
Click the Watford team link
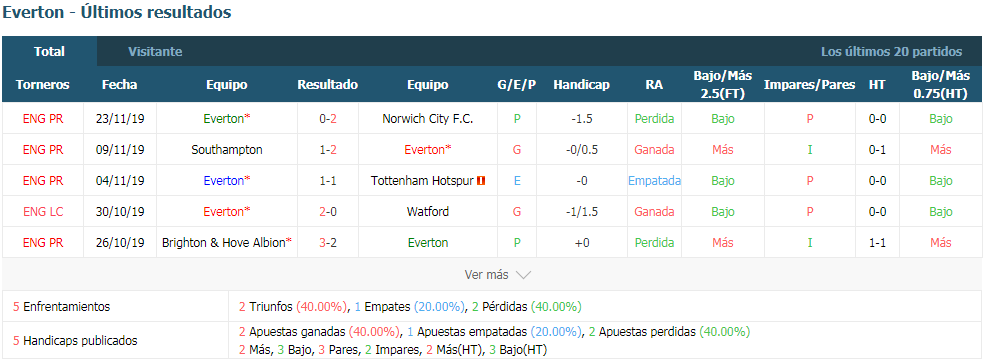427,211
